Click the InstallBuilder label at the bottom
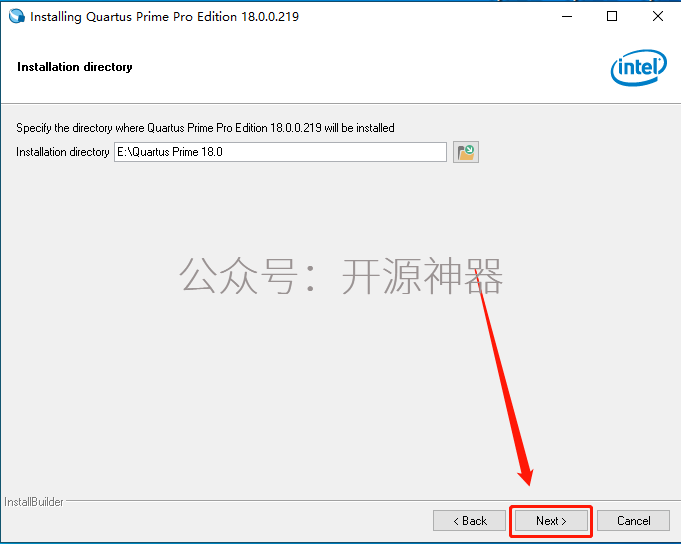This screenshot has width=681, height=544. point(34,502)
